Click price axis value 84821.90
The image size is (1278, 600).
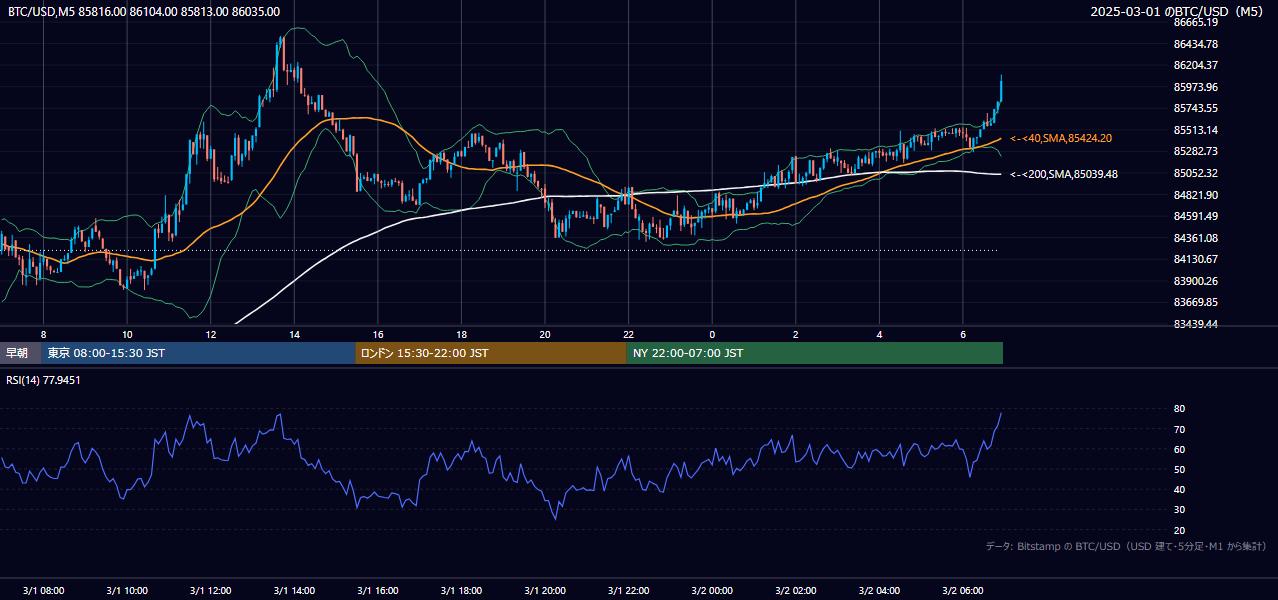(1195, 195)
